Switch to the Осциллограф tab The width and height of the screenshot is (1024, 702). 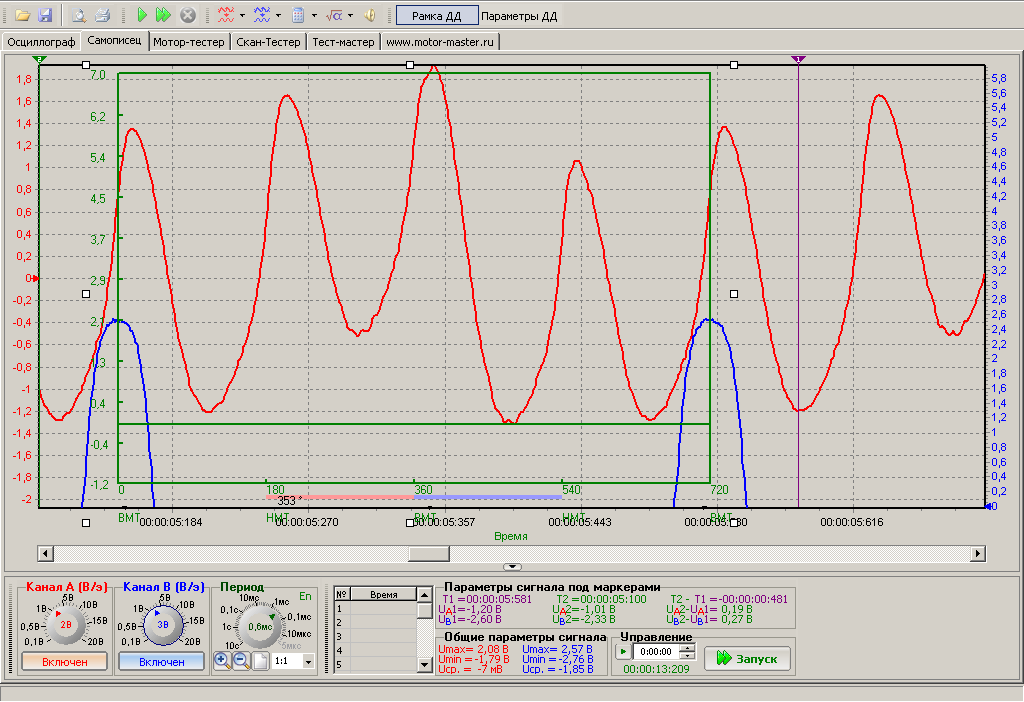42,42
